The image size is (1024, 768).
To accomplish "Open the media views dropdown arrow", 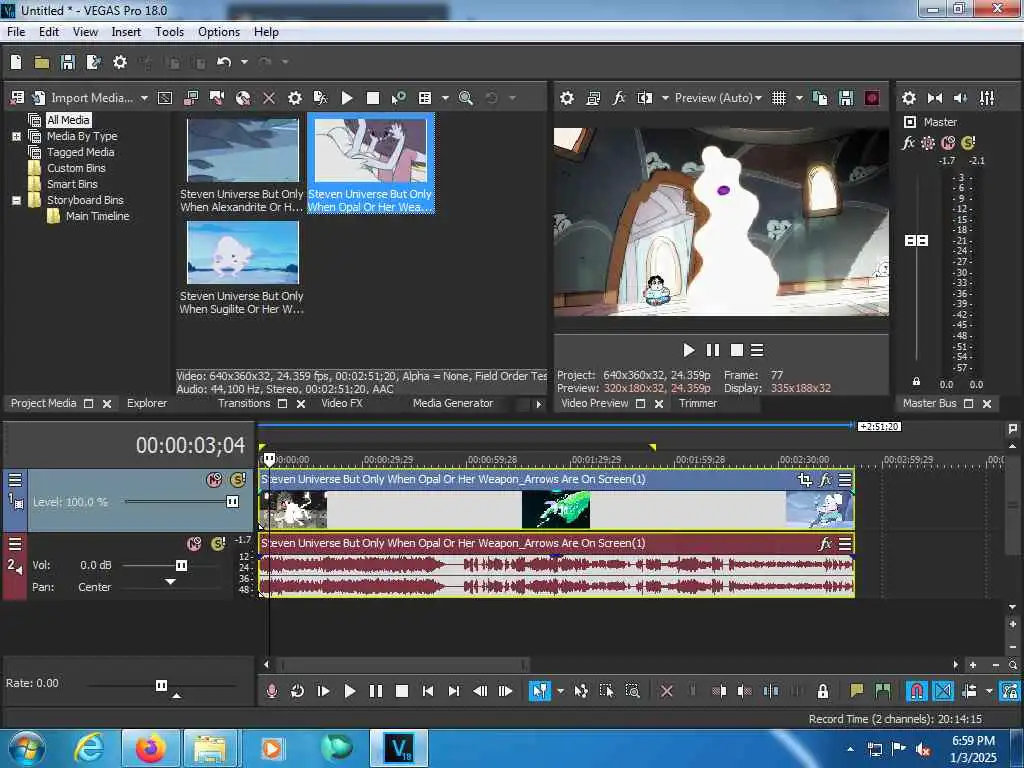I will coord(445,98).
